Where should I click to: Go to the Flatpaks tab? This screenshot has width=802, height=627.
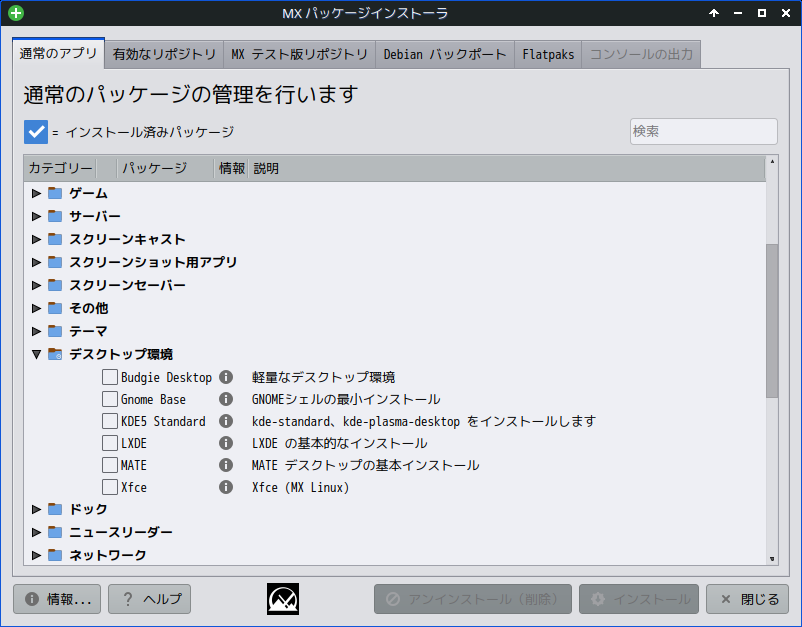(x=548, y=54)
